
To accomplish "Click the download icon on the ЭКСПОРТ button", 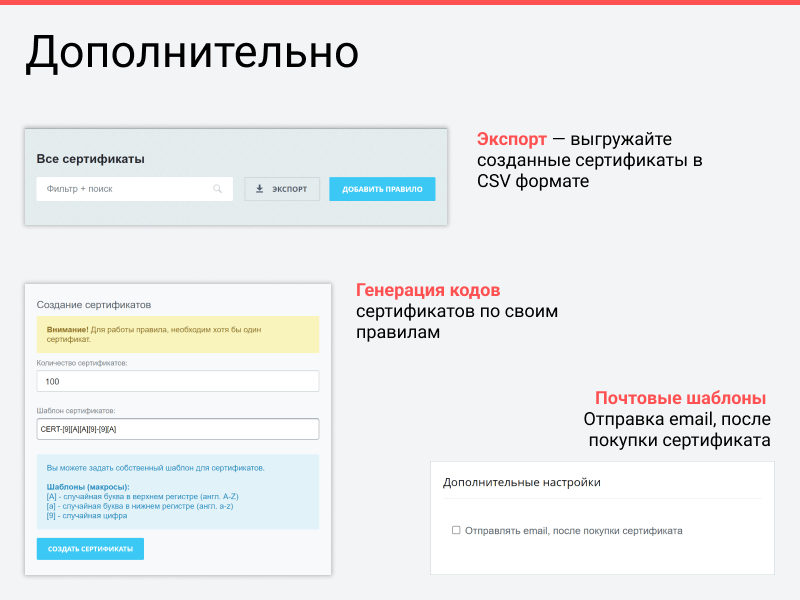I will click(260, 189).
